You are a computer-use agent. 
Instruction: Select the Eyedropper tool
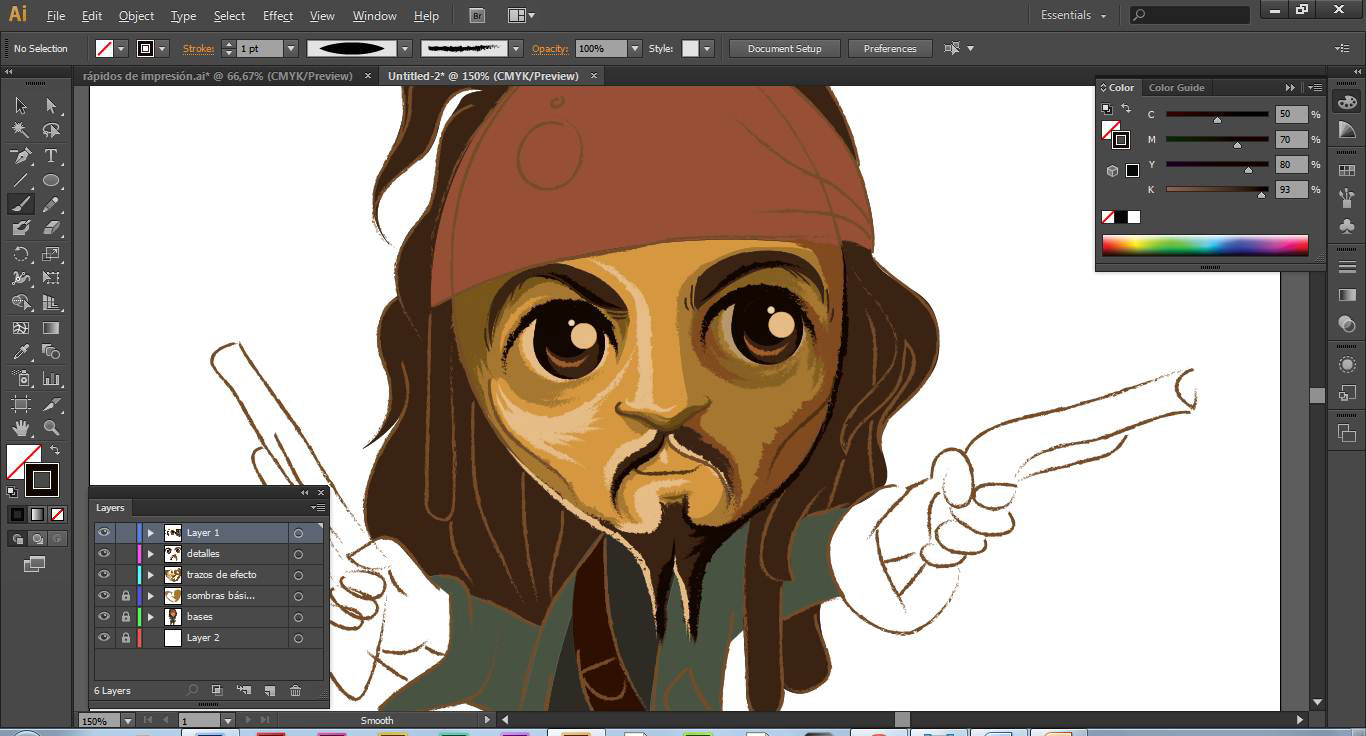(x=21, y=352)
